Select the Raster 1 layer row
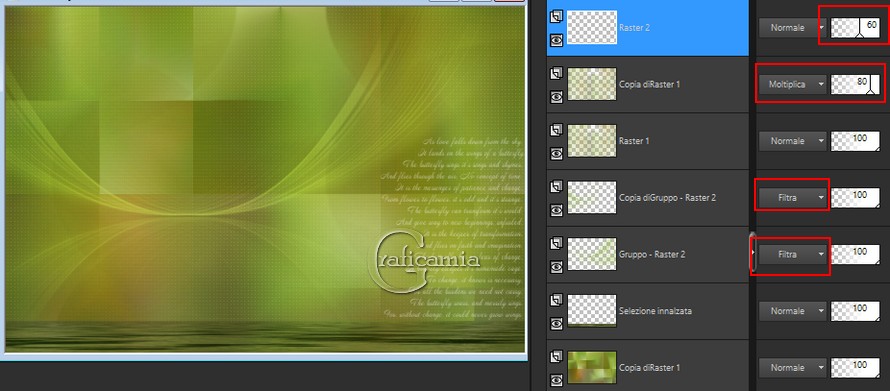The width and height of the screenshot is (890, 391). 648,141
